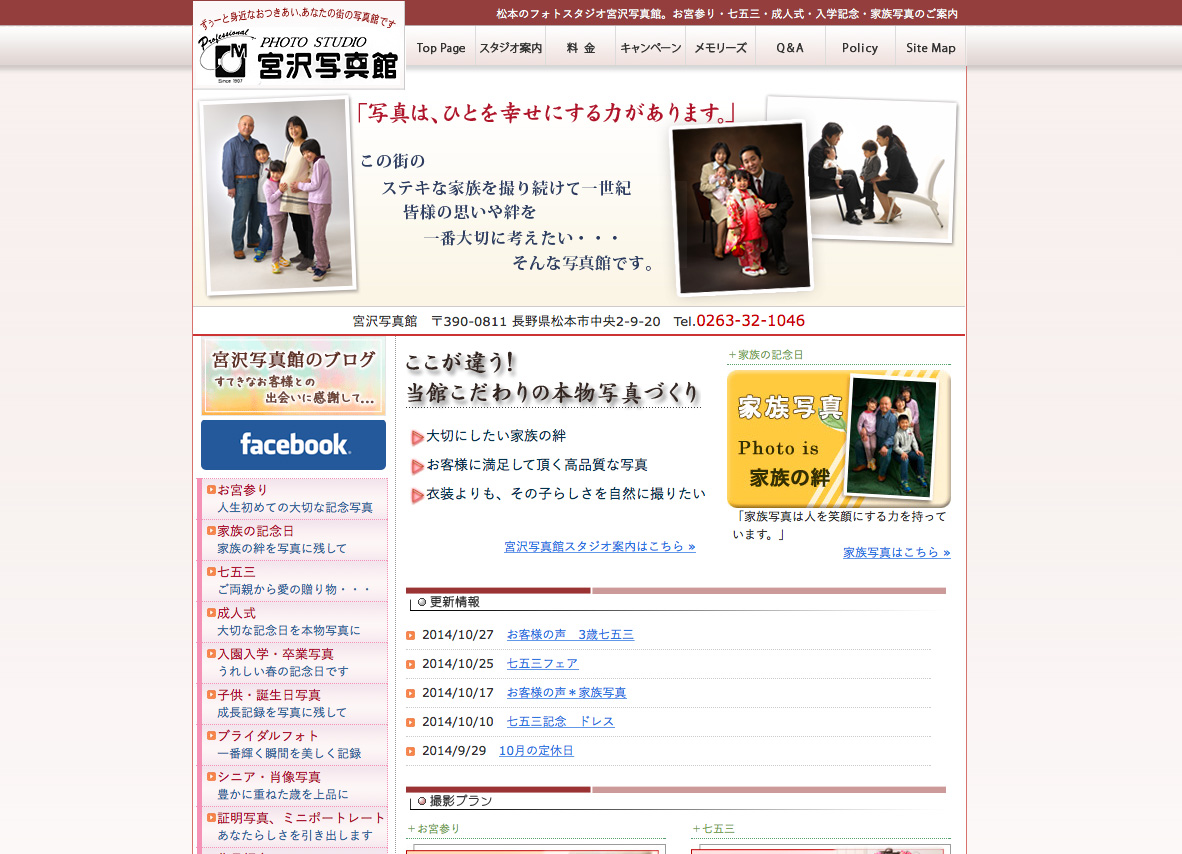The image size is (1182, 854).
Task: Select お宮参り in the left sidebar
Action: [x=243, y=490]
